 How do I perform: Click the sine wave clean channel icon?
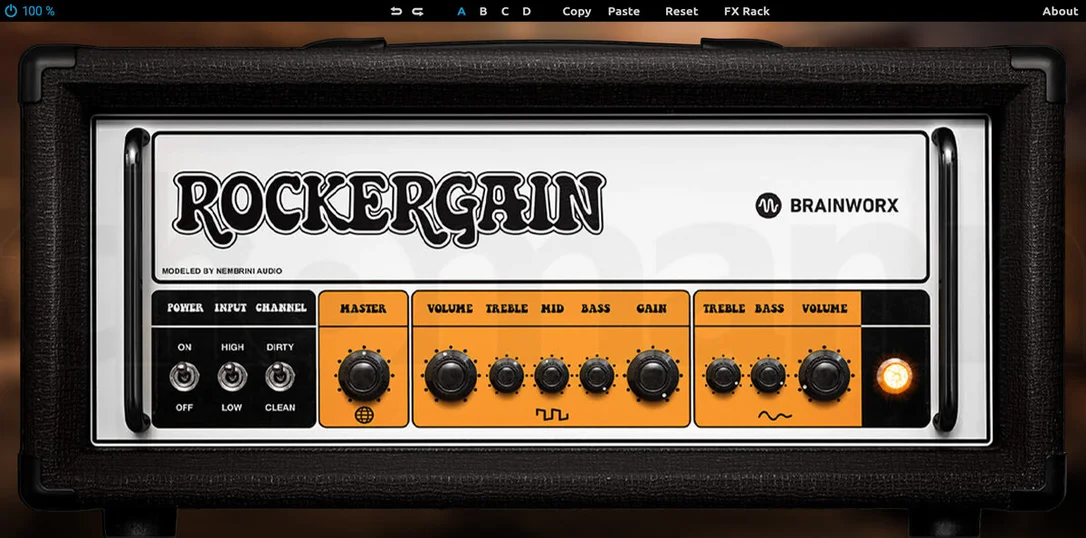[775, 415]
